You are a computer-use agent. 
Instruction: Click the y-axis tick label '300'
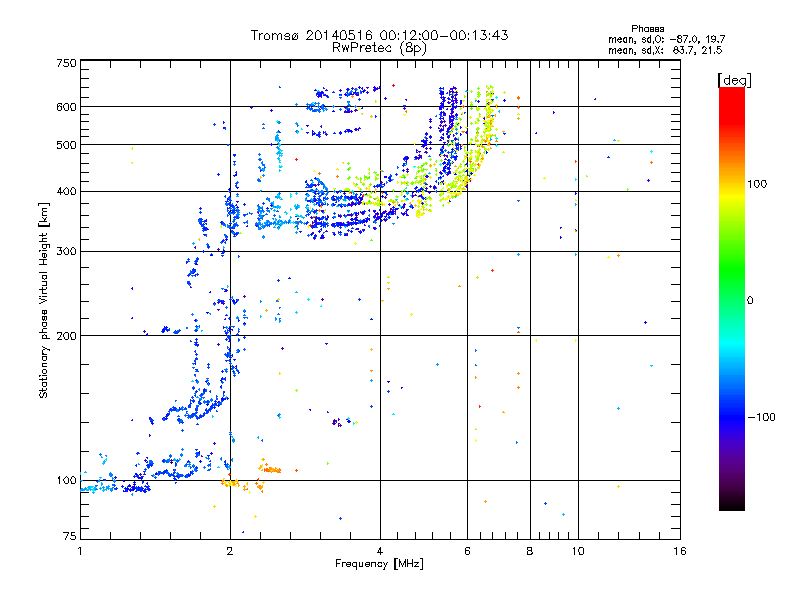point(66,252)
